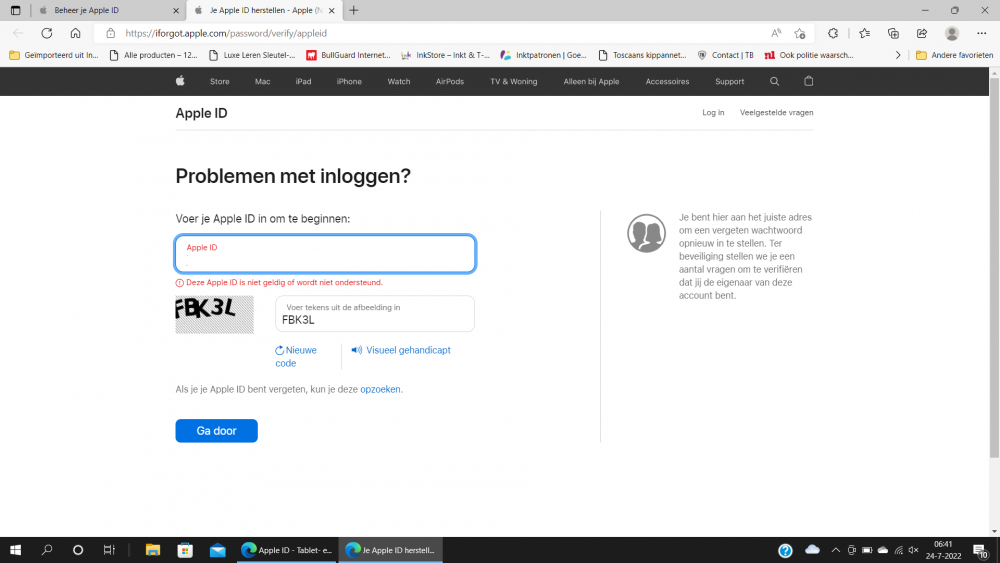This screenshot has height=563, width=1000.
Task: Open the Watch menu item
Action: click(x=399, y=82)
